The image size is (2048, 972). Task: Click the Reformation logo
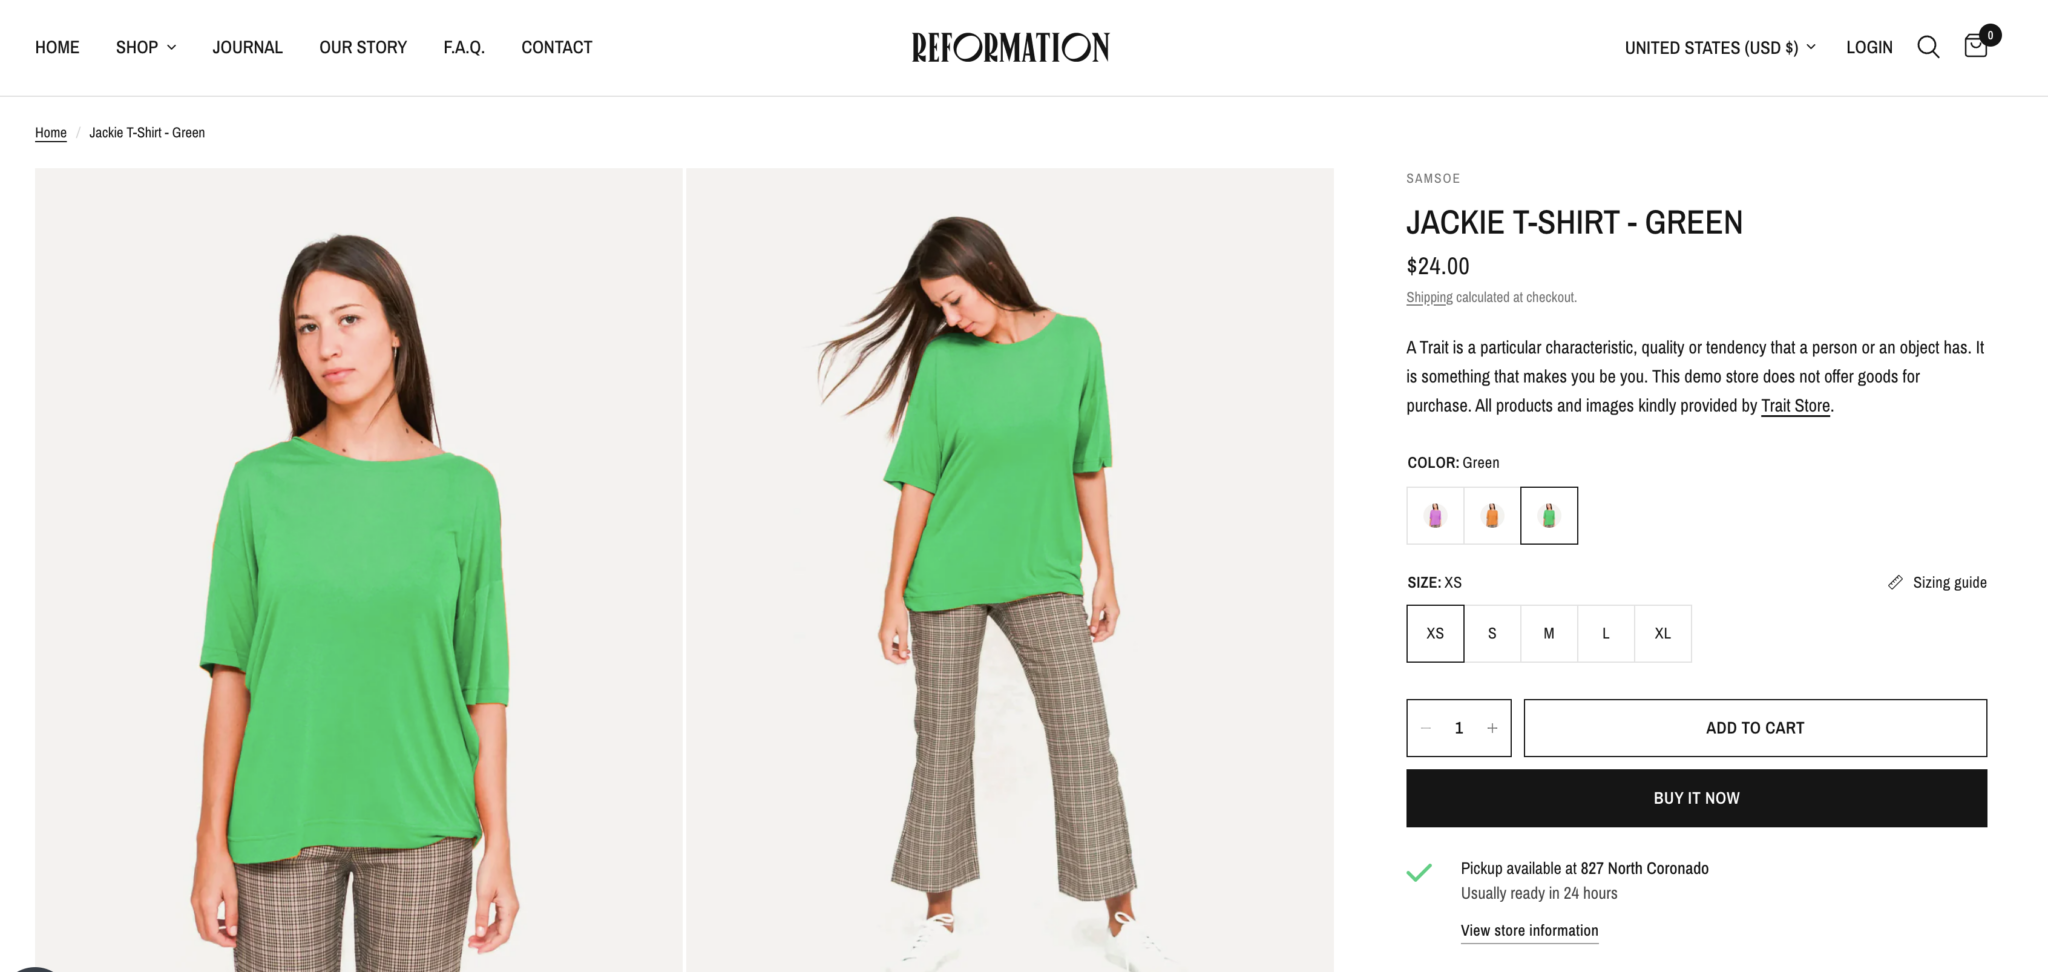click(1010, 47)
